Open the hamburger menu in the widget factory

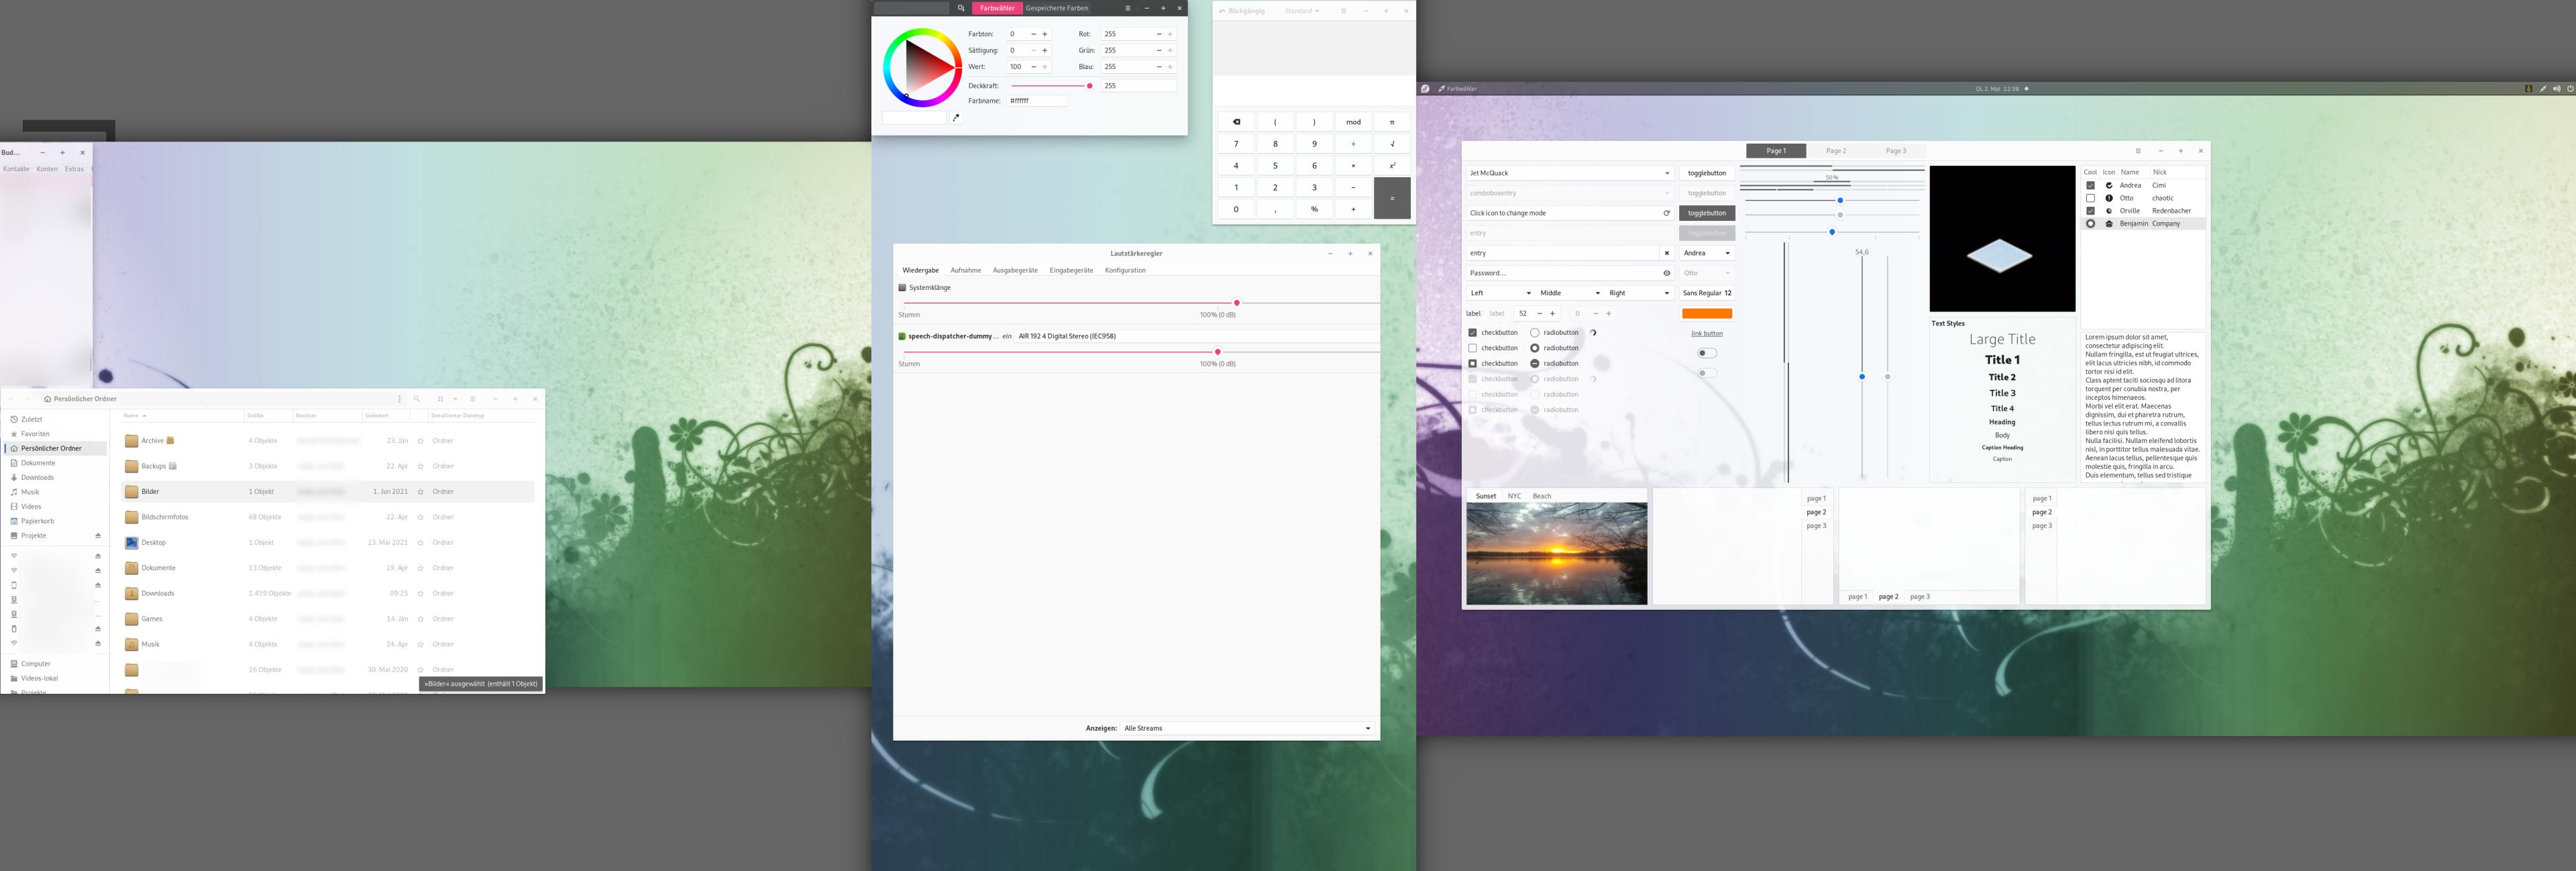point(2138,150)
